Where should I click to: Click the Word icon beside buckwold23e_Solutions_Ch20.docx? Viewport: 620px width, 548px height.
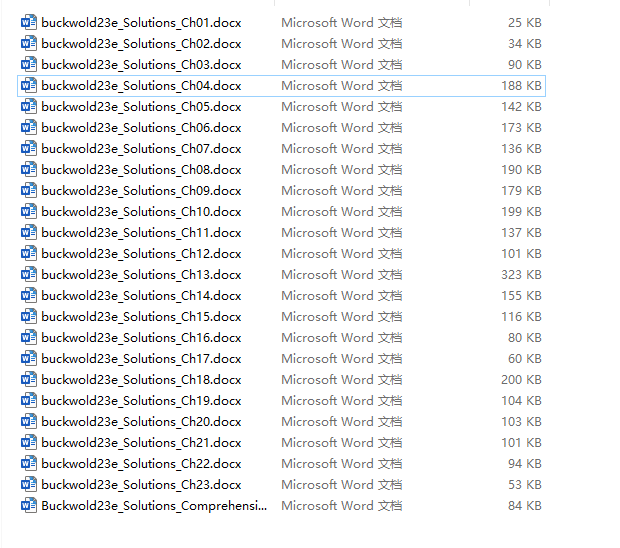click(x=29, y=420)
